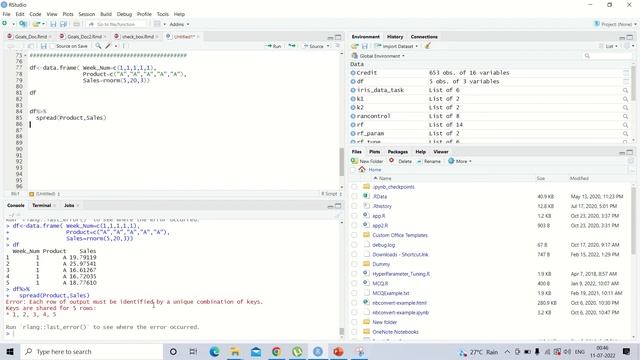Minimize the console pane
Screen dimensions: 640x360
coord(330,206)
